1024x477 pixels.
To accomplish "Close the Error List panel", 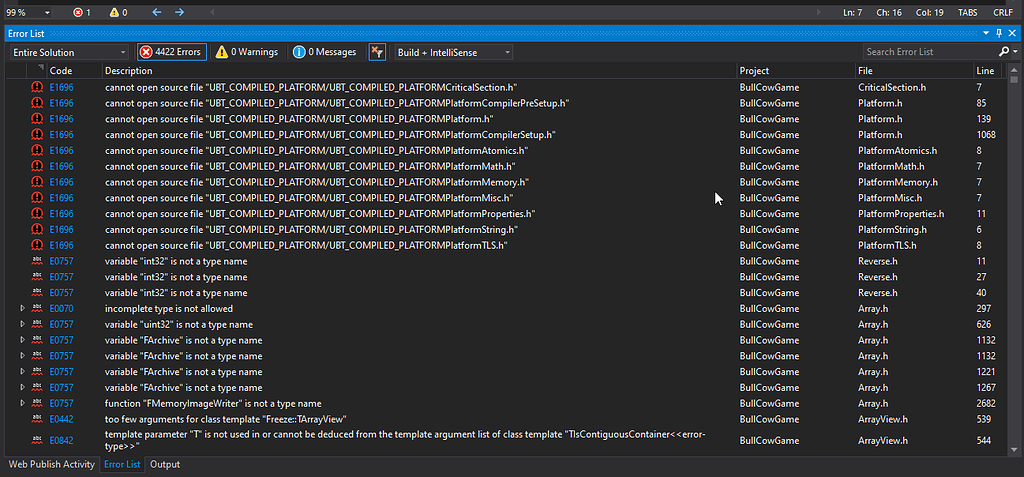I will point(1012,33).
